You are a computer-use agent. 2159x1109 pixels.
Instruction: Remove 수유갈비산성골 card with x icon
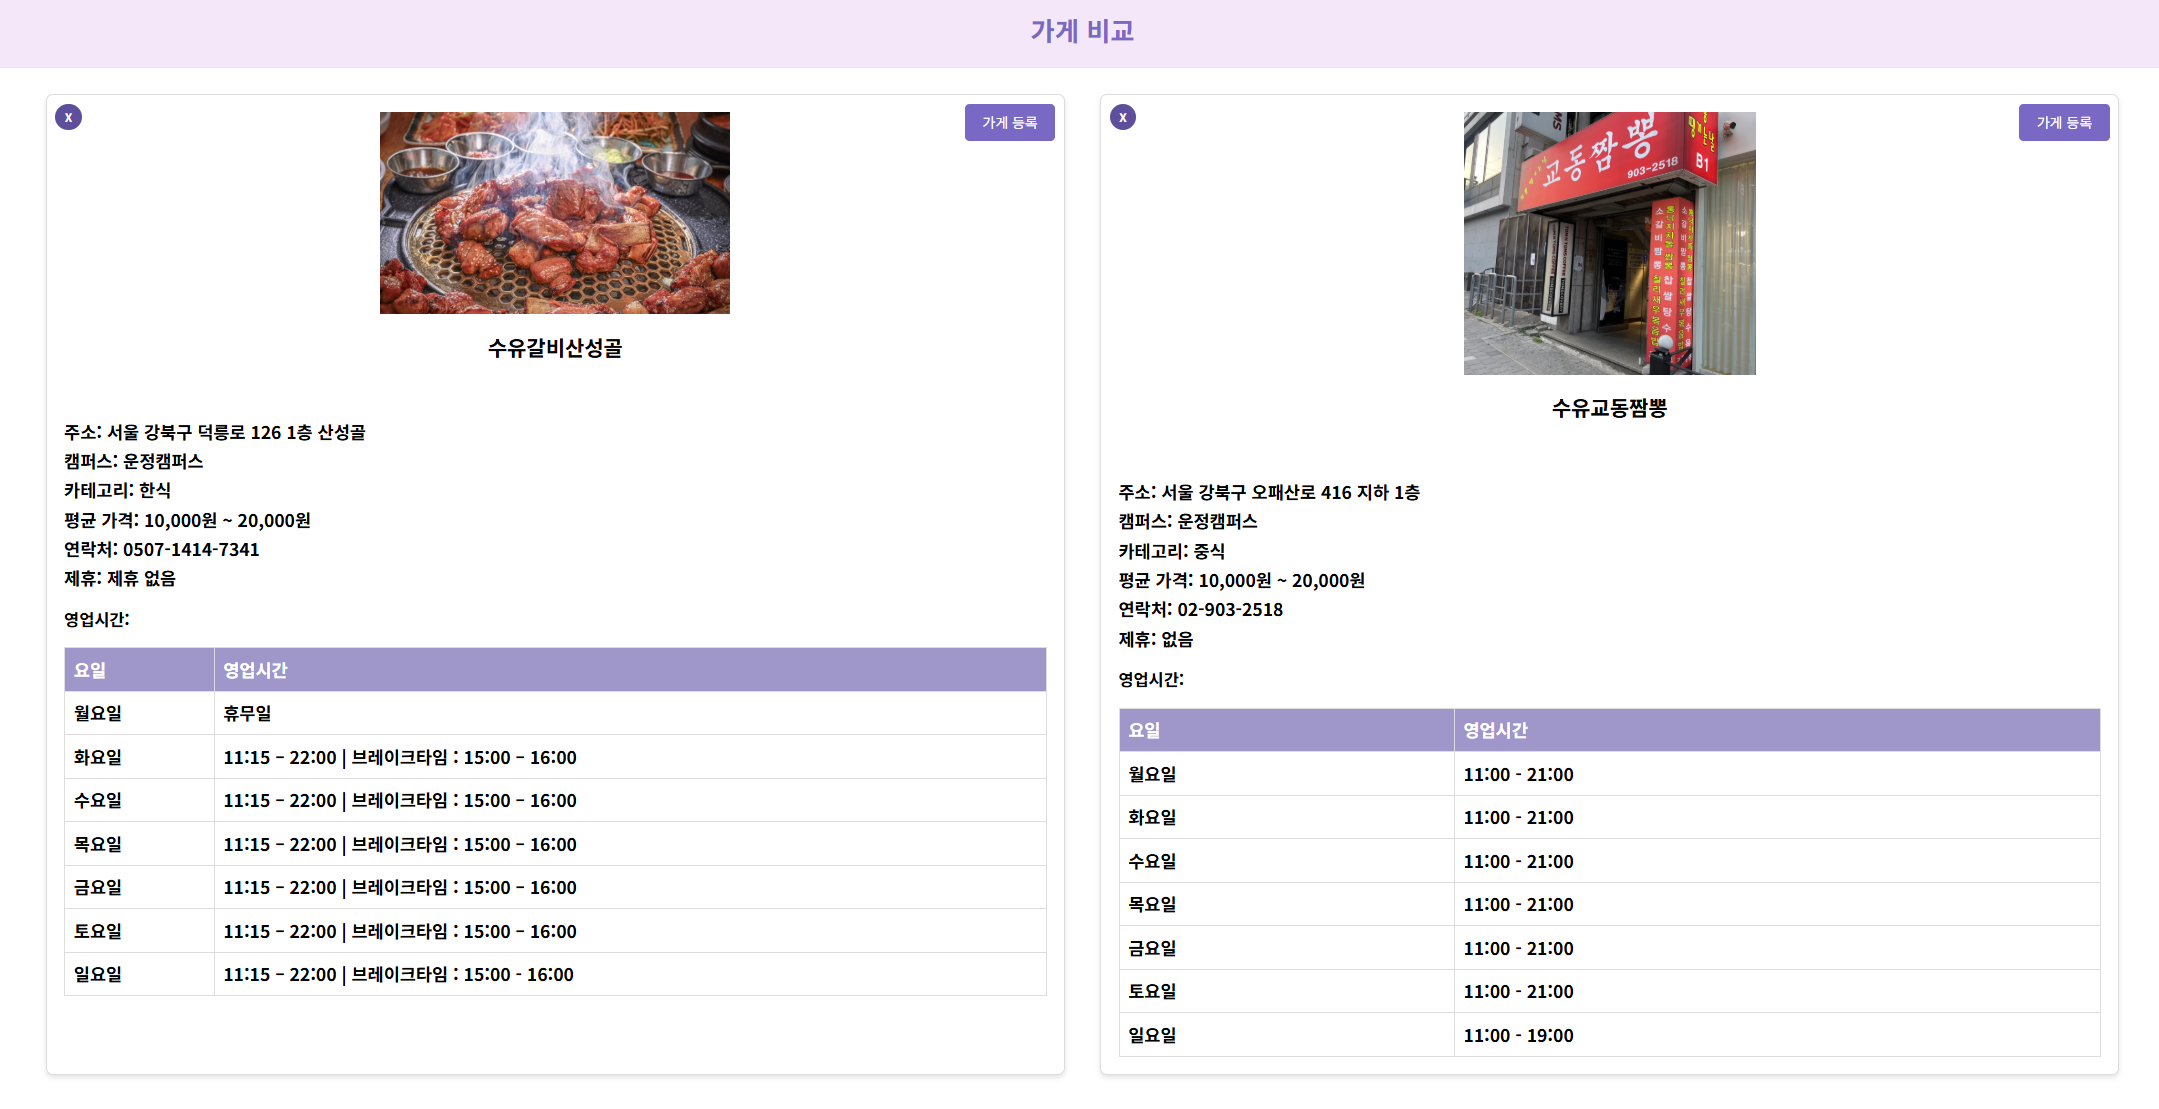68,117
